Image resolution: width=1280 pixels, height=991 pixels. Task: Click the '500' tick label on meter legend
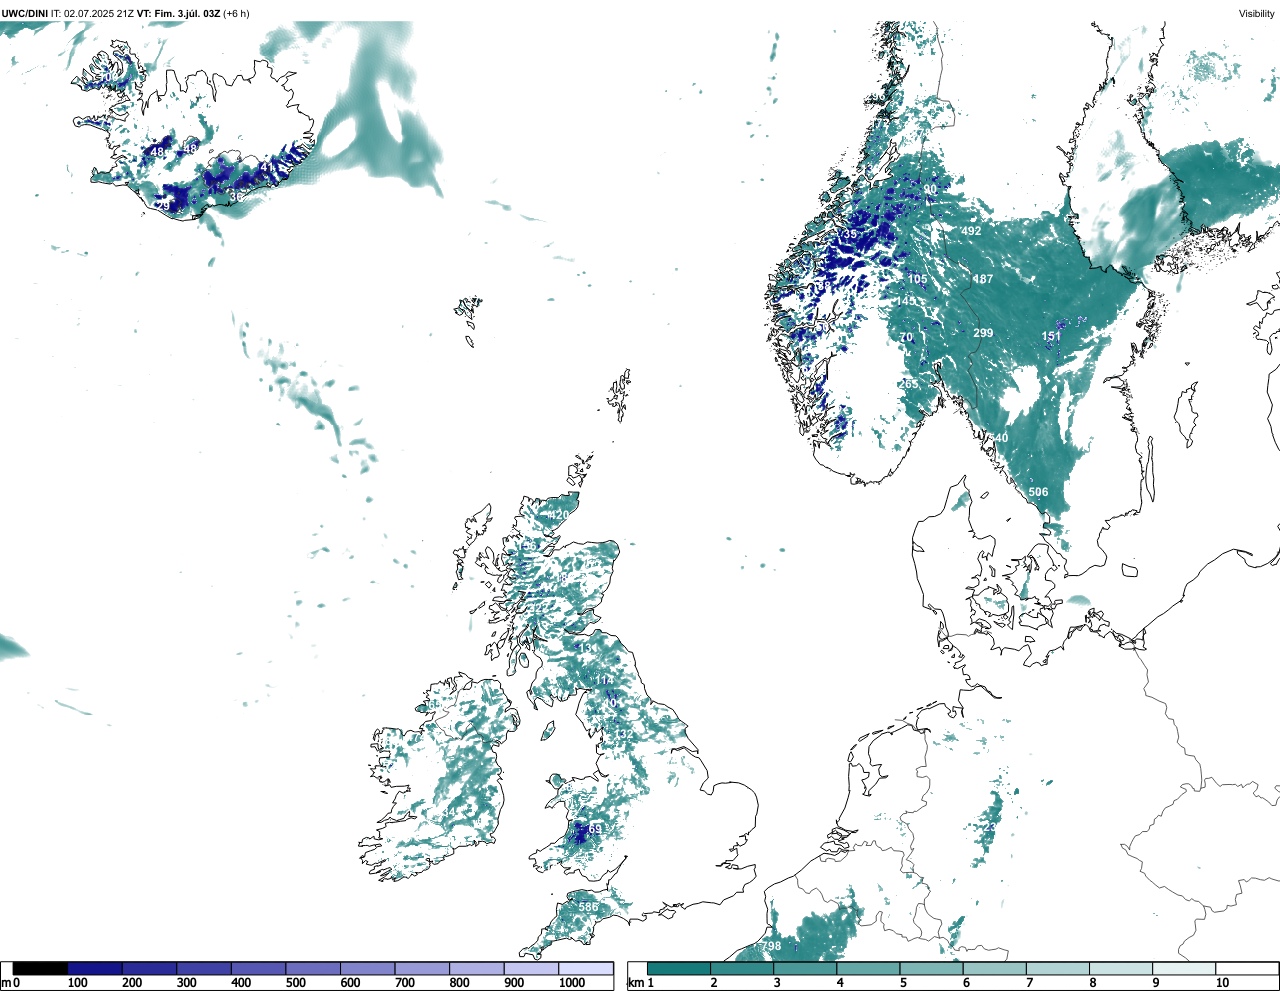pyautogui.click(x=296, y=983)
